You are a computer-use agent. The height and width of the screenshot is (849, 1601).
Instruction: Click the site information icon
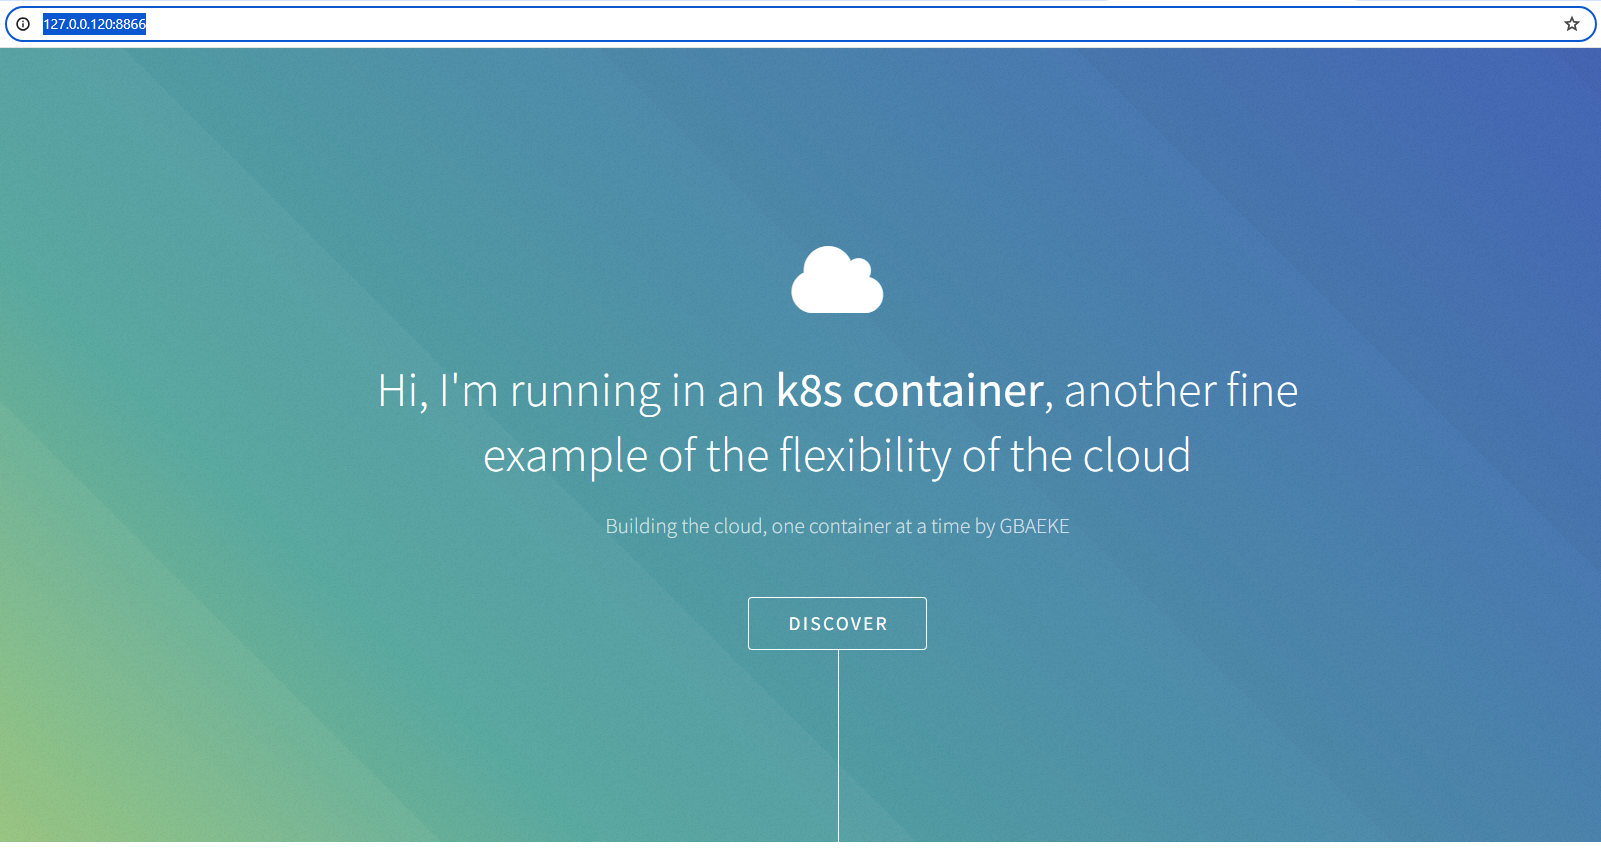(x=23, y=24)
